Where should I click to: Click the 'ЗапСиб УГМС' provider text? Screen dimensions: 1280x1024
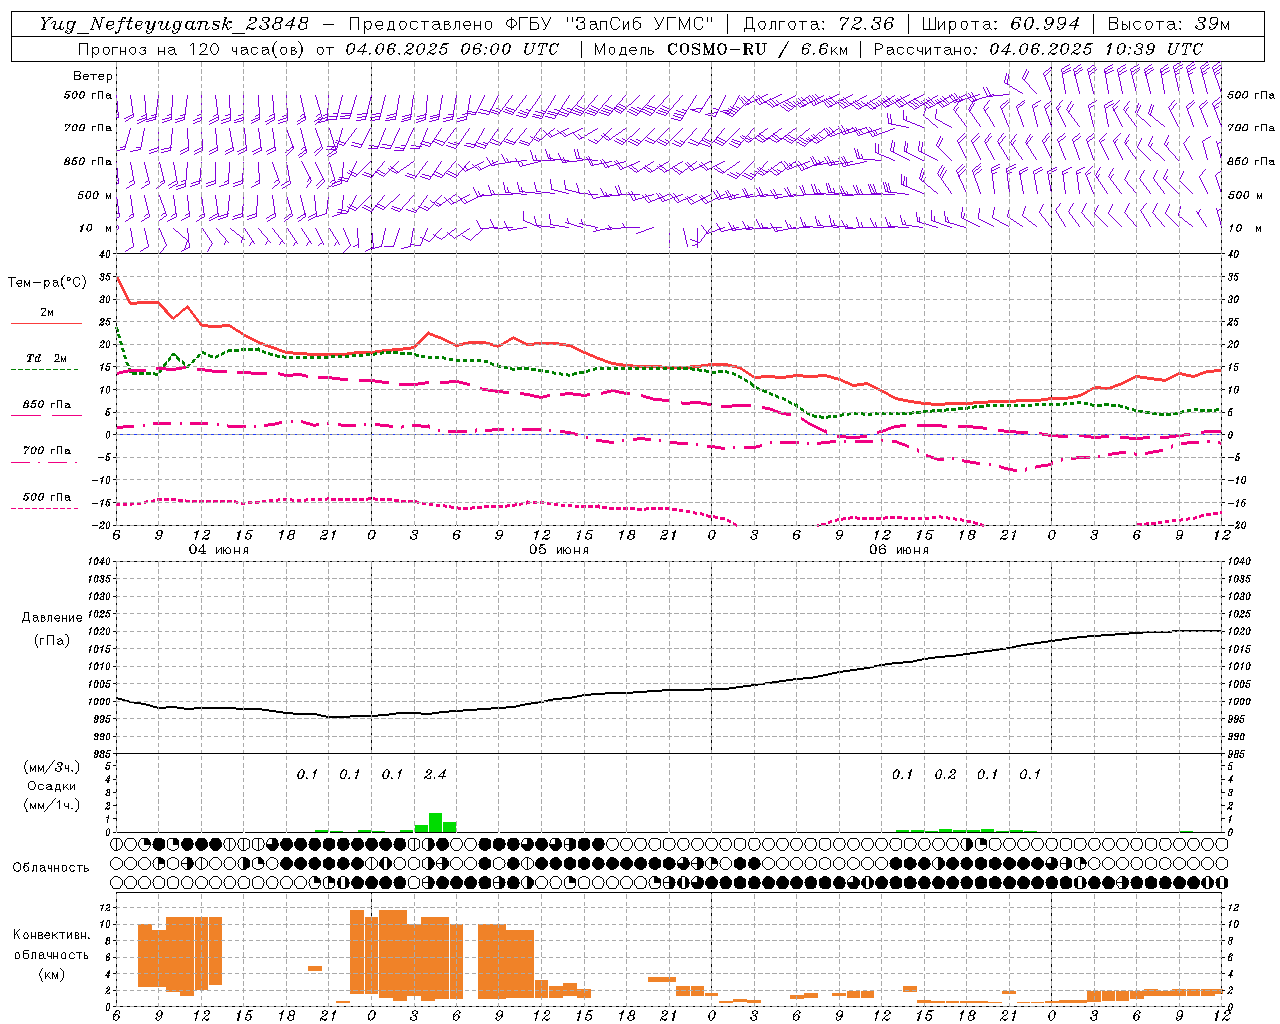tap(639, 24)
